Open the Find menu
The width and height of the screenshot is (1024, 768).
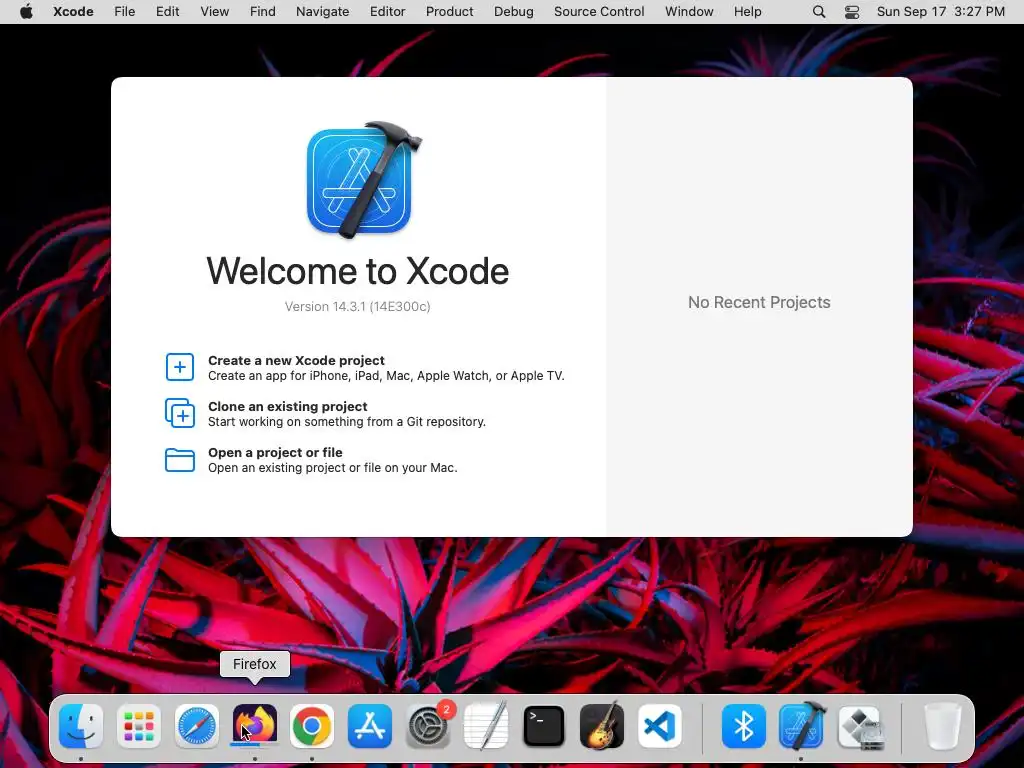click(263, 12)
